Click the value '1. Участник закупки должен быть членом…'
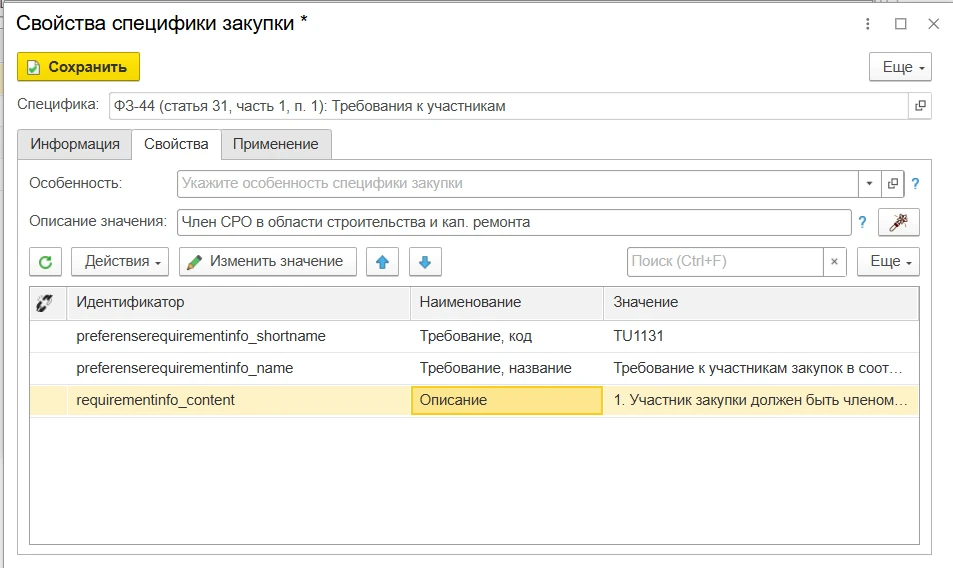 (761, 400)
